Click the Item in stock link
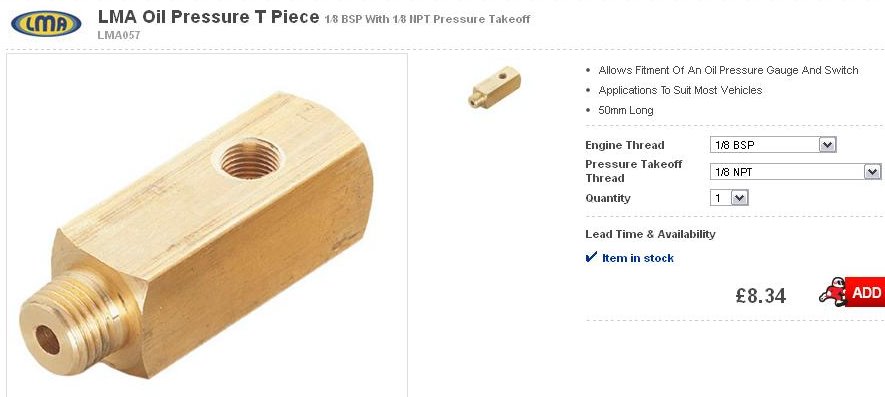This screenshot has width=885, height=397. coord(638,258)
